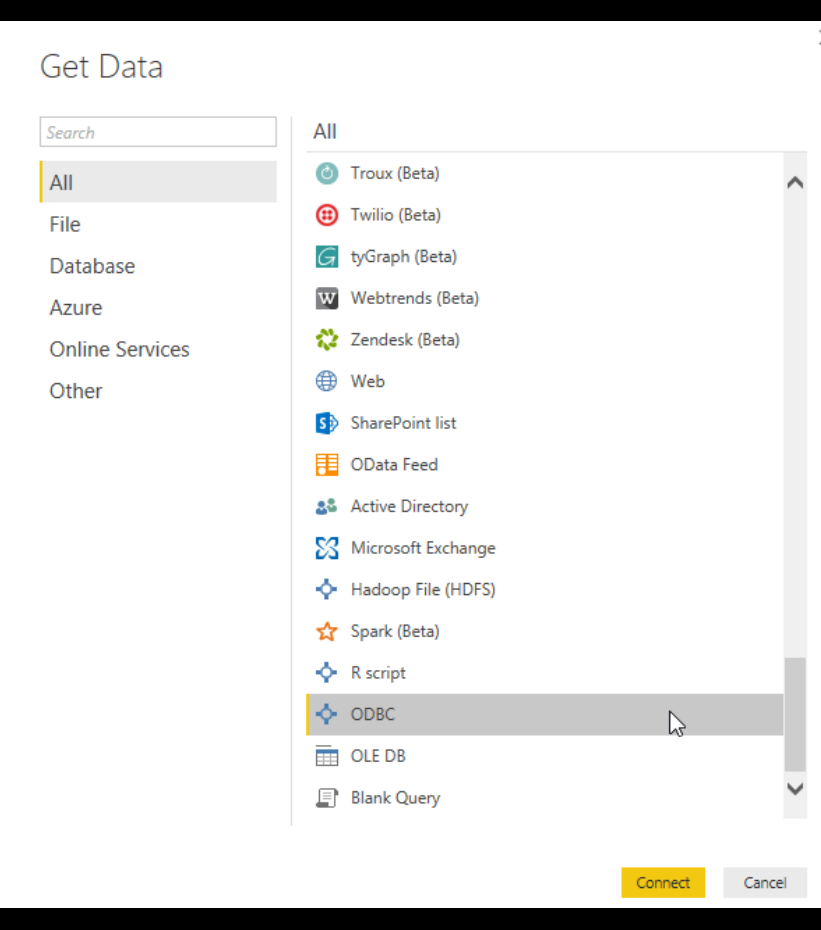Viewport: 821px width, 930px height.
Task: Select the Azure category
Action: (158, 307)
